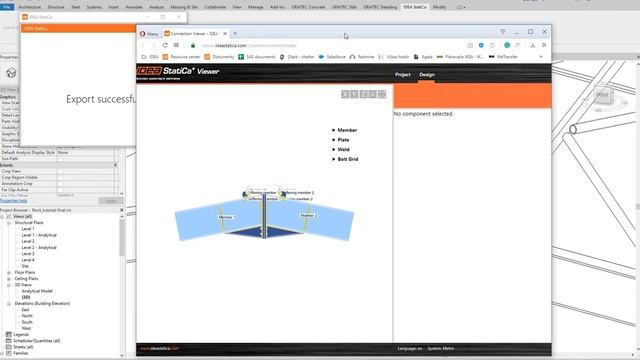Image resolution: width=640 pixels, height=360 pixels.
Task: Collapse the 3D Views tree node
Action: (x=9, y=285)
